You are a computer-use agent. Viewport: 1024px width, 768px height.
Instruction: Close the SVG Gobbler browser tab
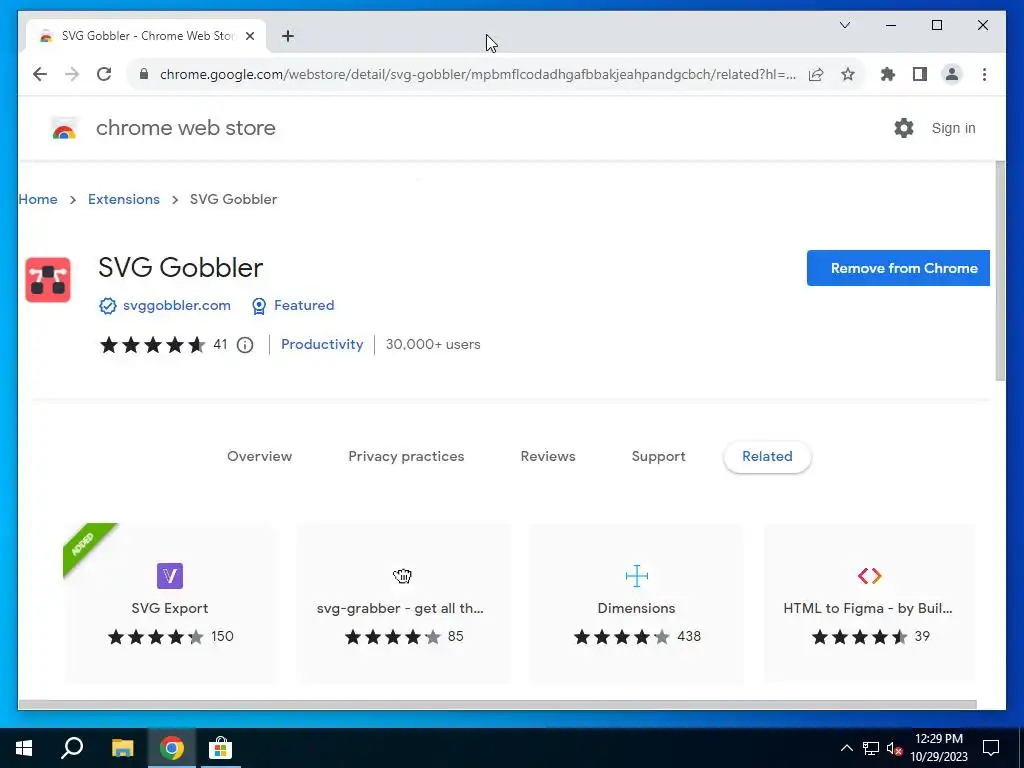click(249, 36)
